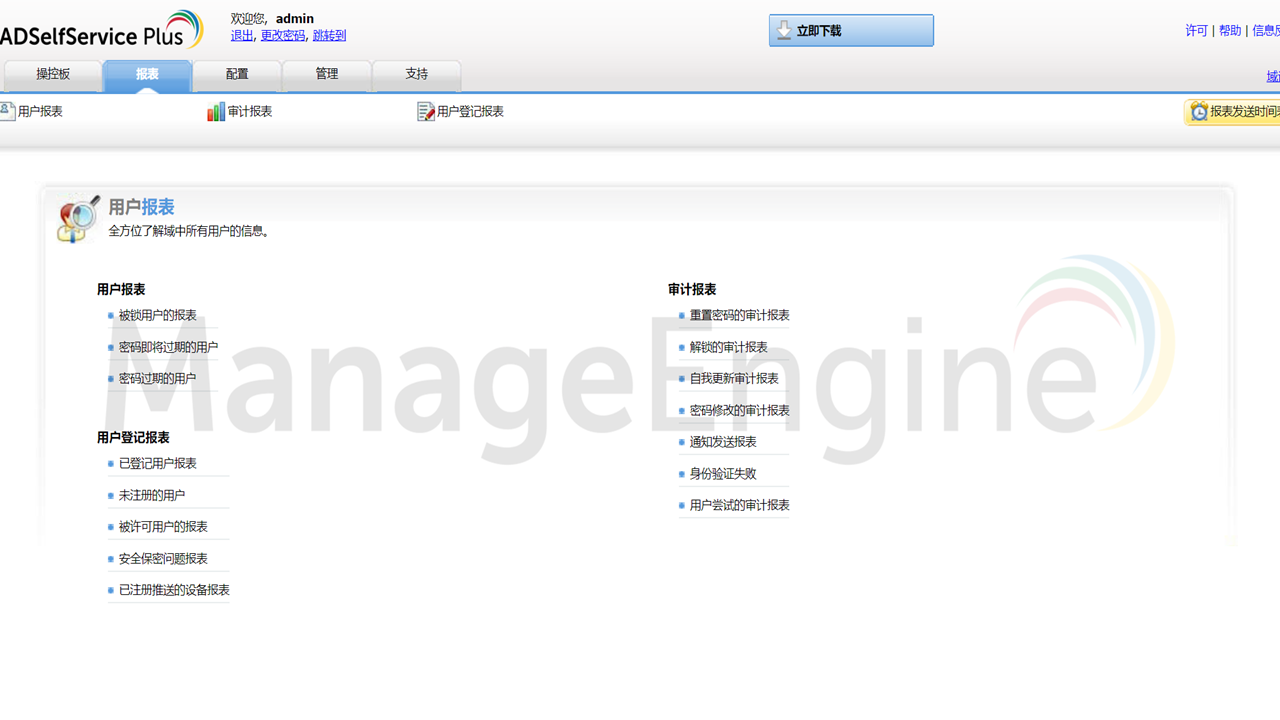
Task: Click the ADSelfService Plus logo
Action: [100, 29]
